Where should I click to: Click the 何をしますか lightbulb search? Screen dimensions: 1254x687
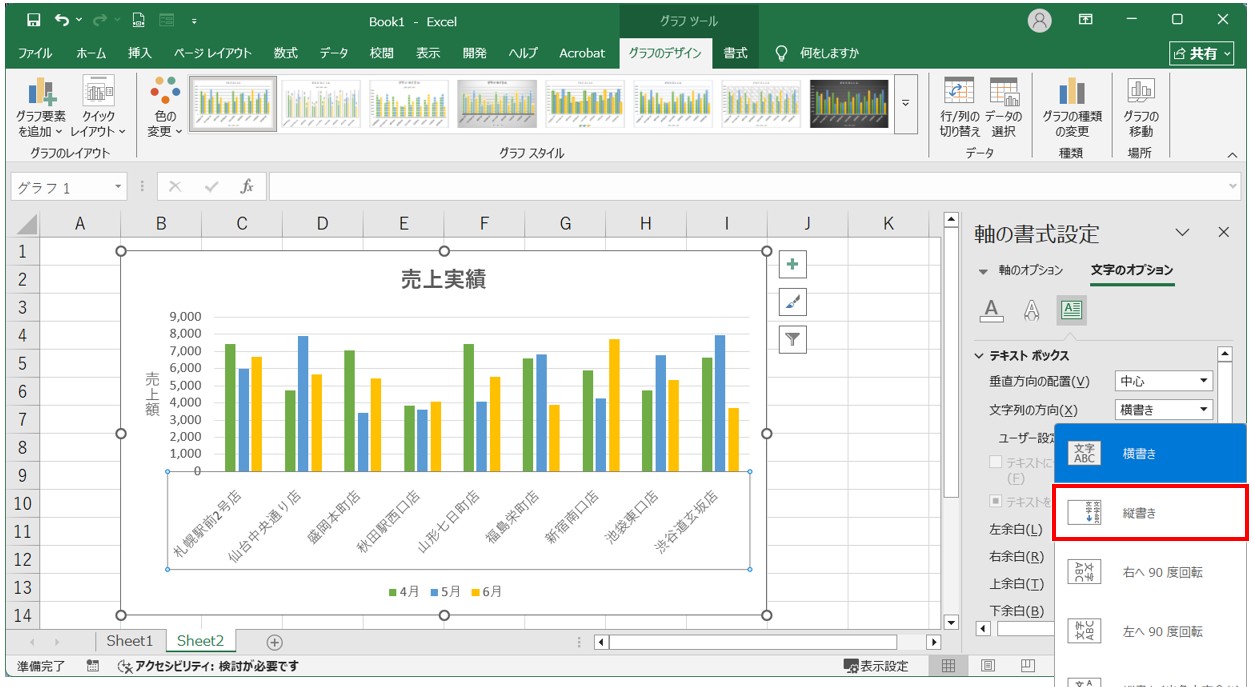tap(818, 53)
